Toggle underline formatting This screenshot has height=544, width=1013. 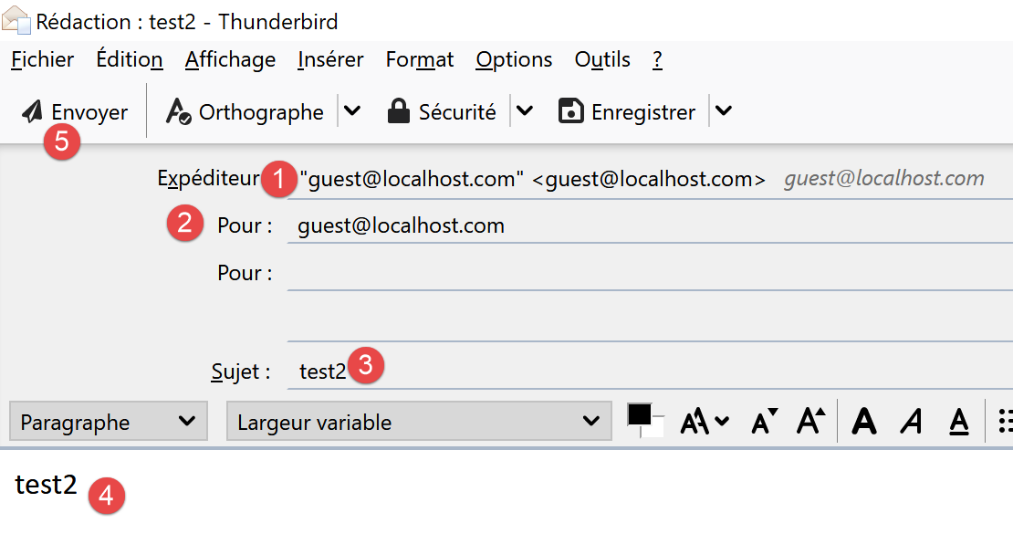(x=959, y=422)
